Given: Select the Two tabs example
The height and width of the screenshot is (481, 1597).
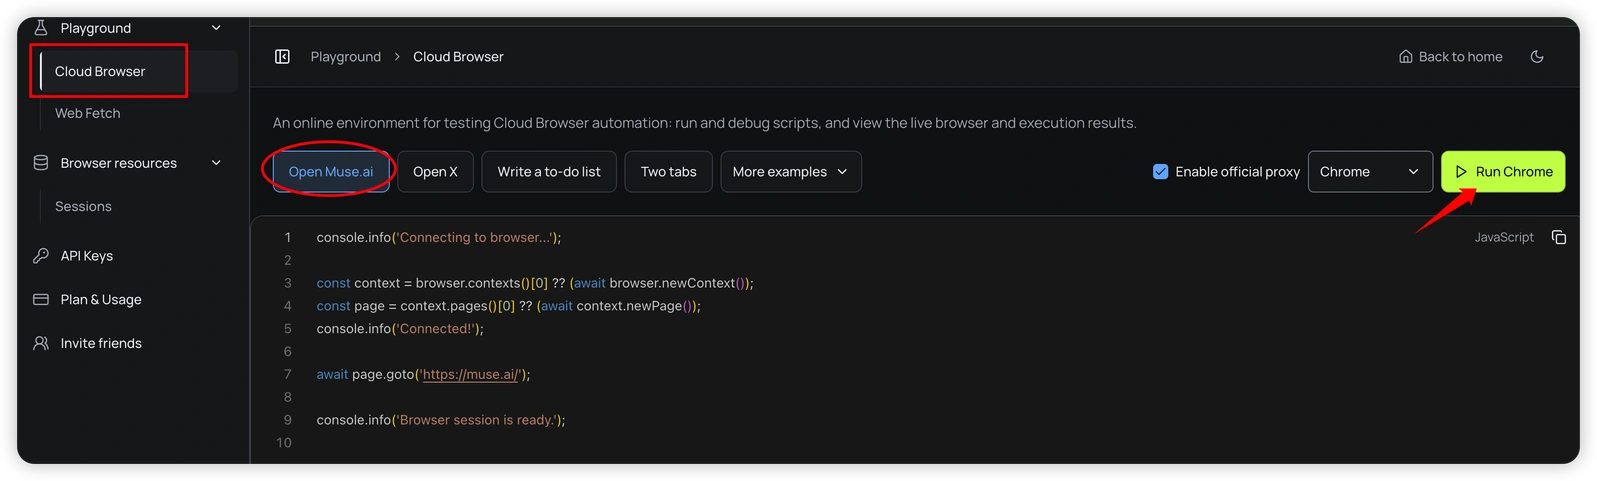Looking at the screenshot, I should 669,172.
